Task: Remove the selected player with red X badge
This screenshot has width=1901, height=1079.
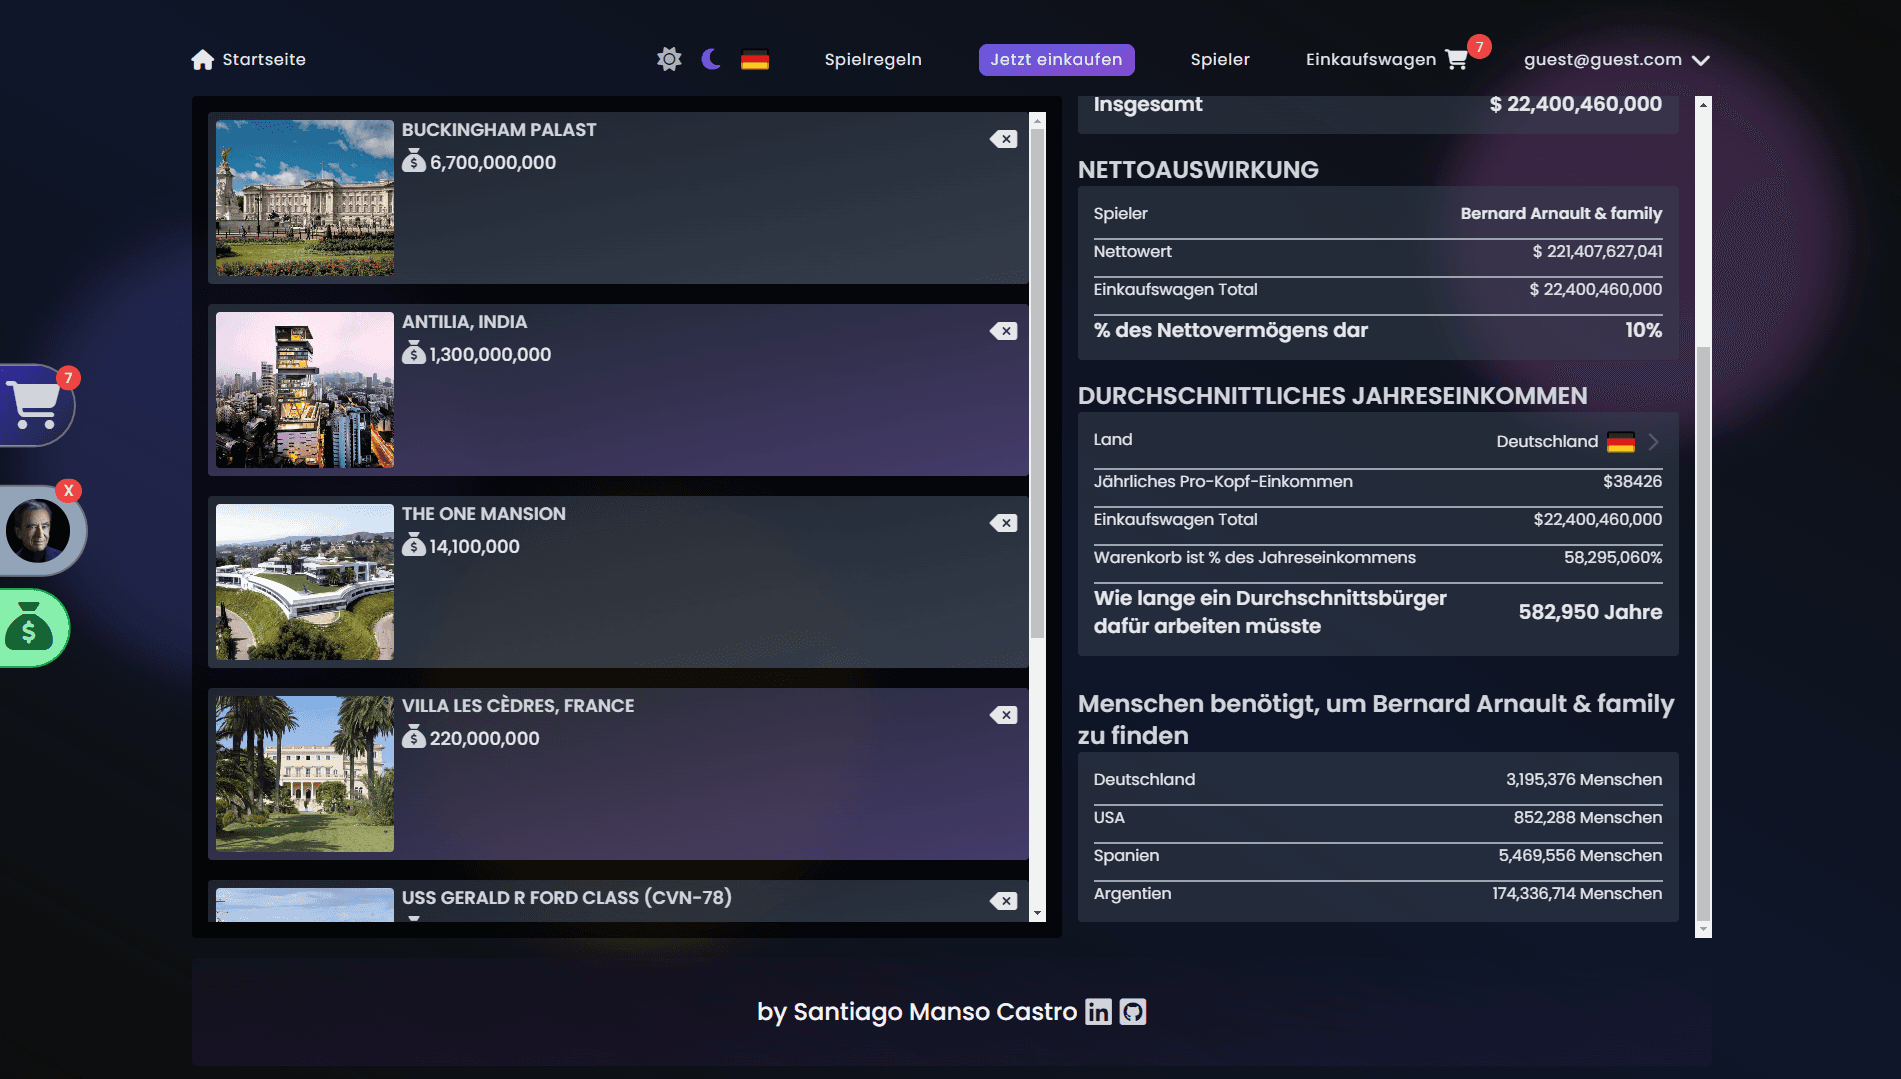Action: (x=68, y=490)
